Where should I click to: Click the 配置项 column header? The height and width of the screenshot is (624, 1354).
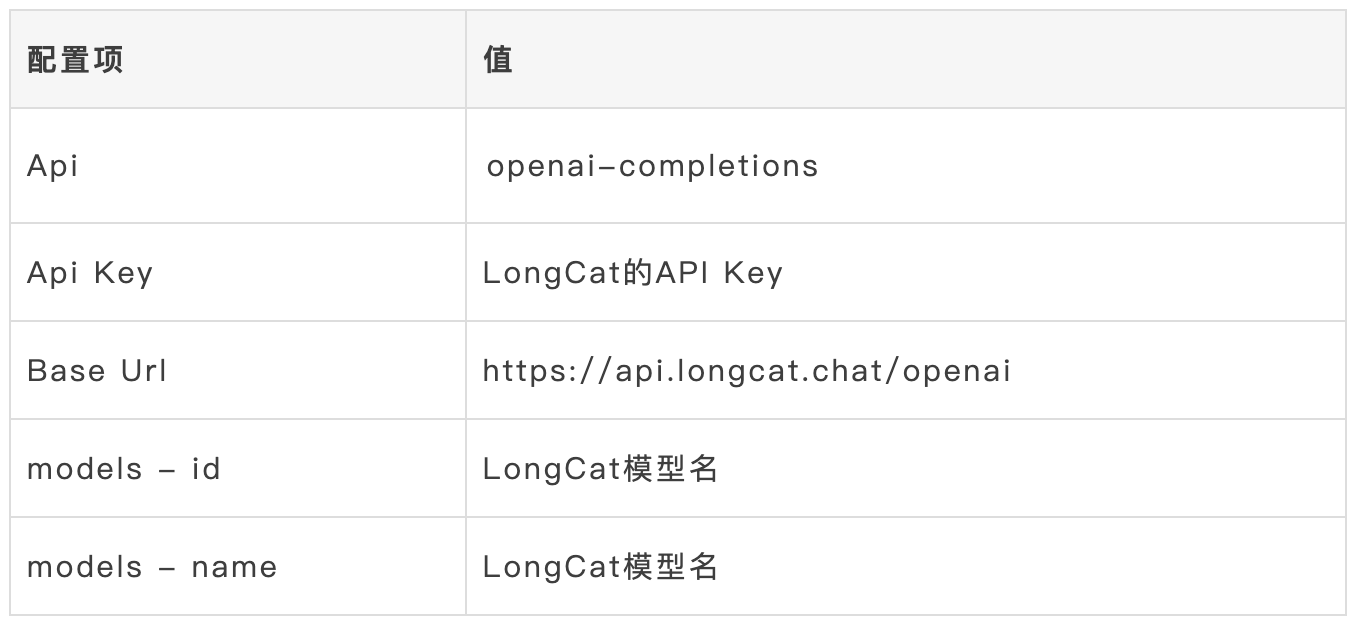[x=75, y=60]
